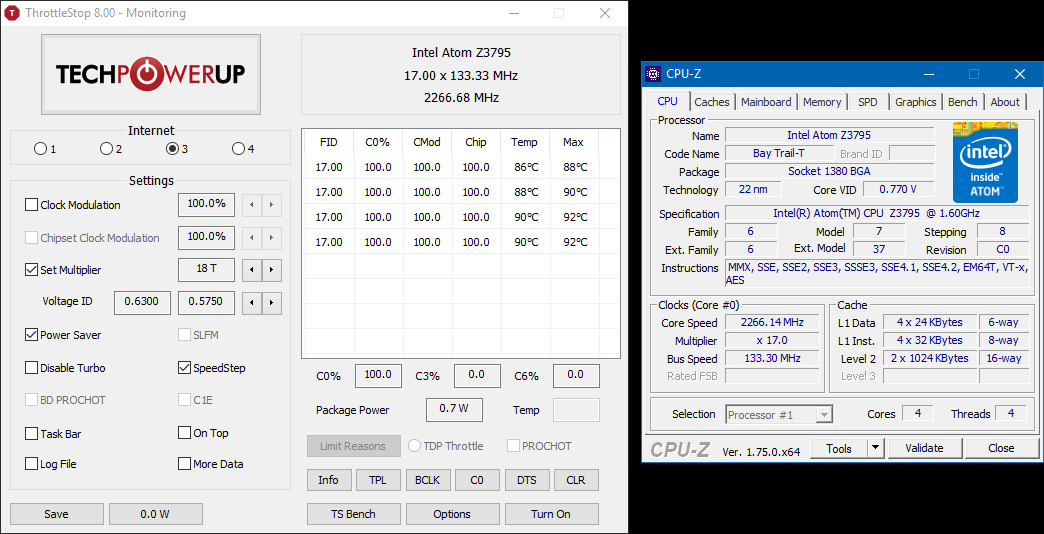Toggle the Power Saver checkbox

[31, 335]
